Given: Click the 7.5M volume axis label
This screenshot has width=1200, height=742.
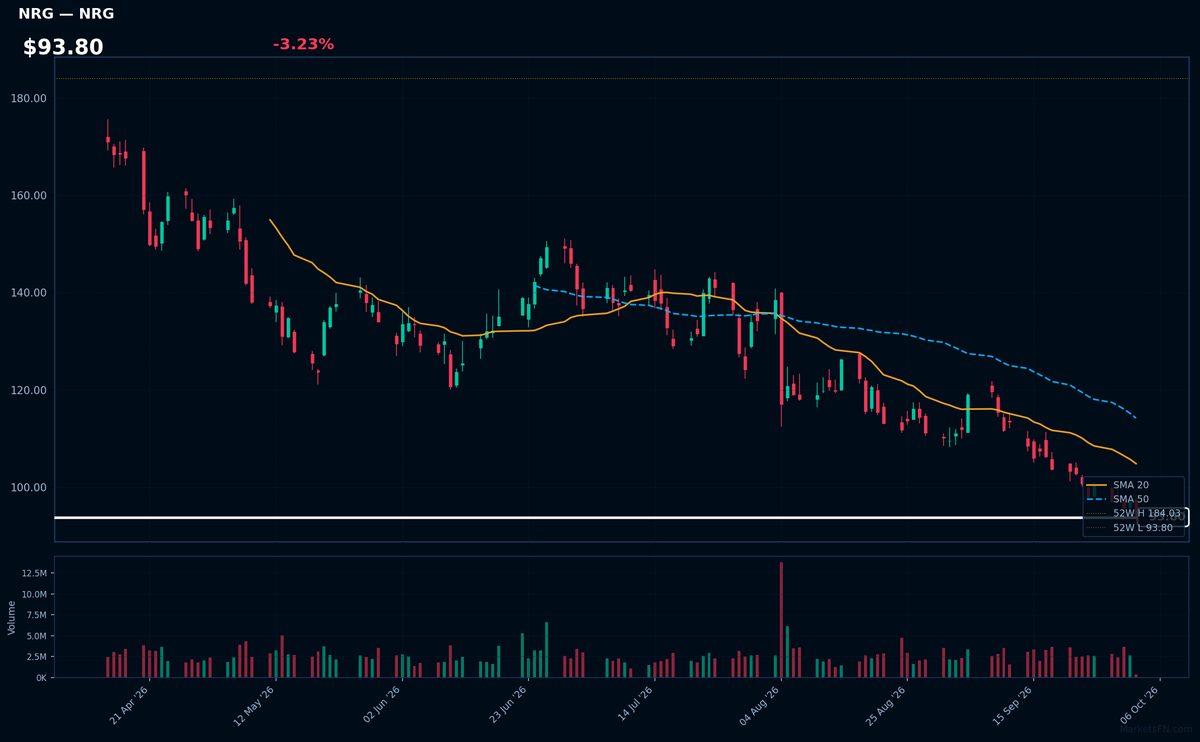Looking at the screenshot, I should click(x=36, y=615).
